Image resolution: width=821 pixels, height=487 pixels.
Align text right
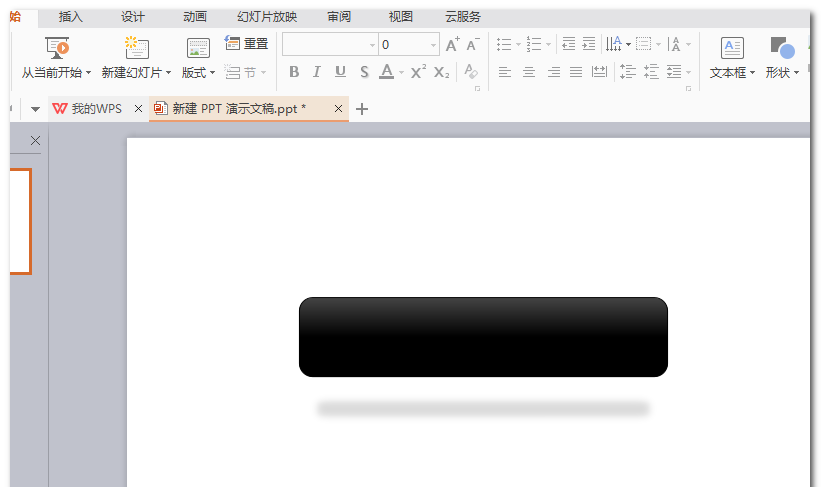(x=553, y=72)
